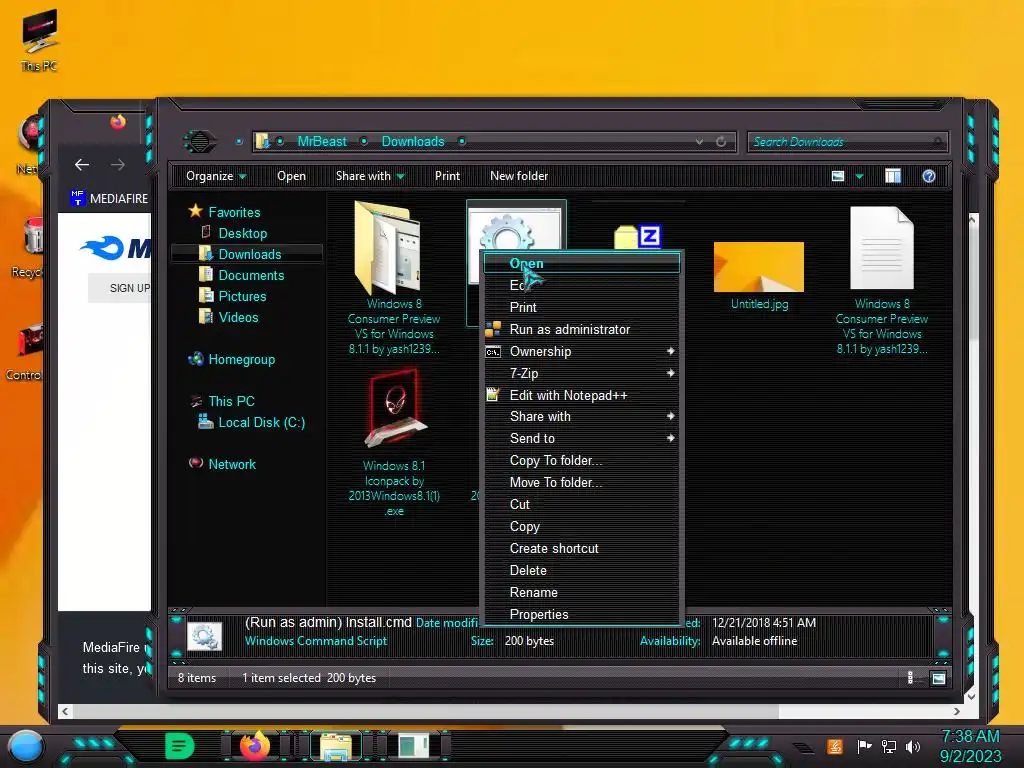Choose Copy in the context menu
The width and height of the screenshot is (1024, 768).
tap(581, 526)
